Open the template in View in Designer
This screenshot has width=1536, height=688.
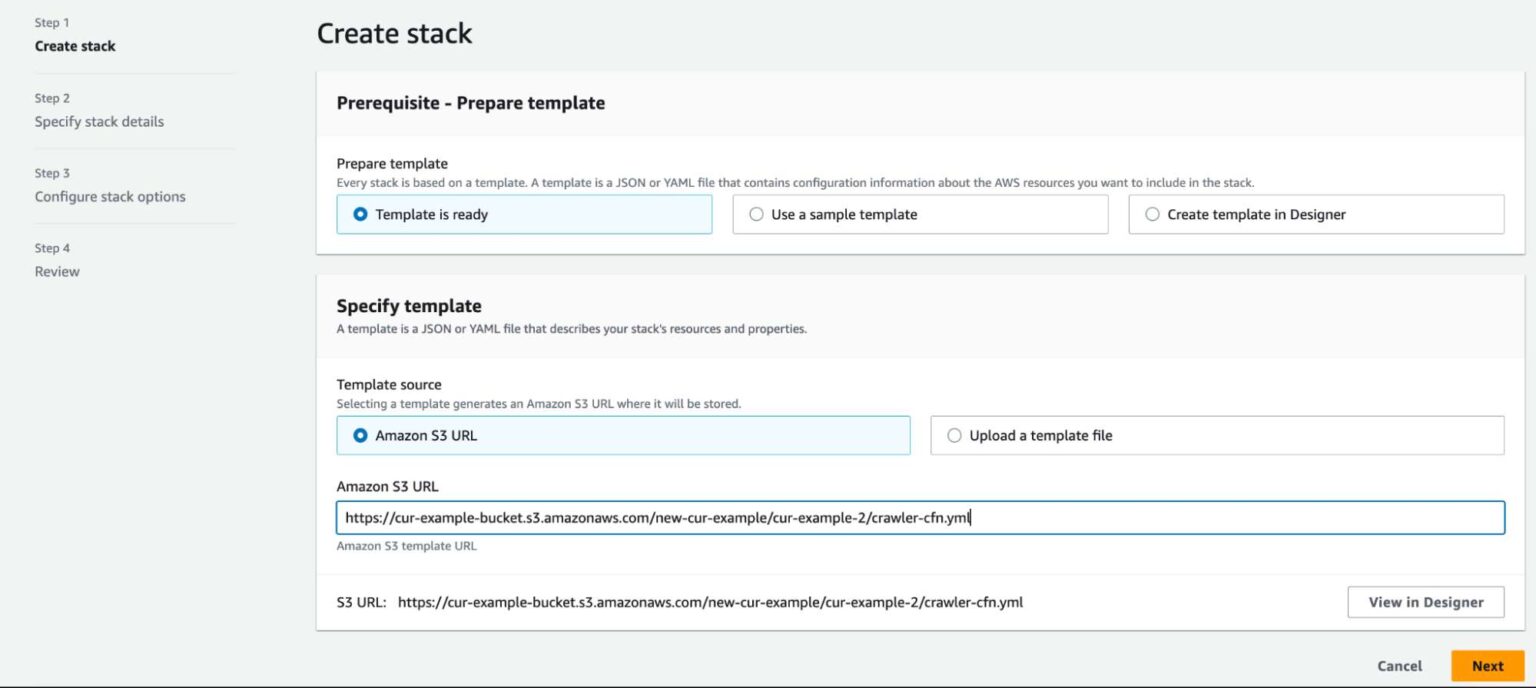click(1425, 602)
